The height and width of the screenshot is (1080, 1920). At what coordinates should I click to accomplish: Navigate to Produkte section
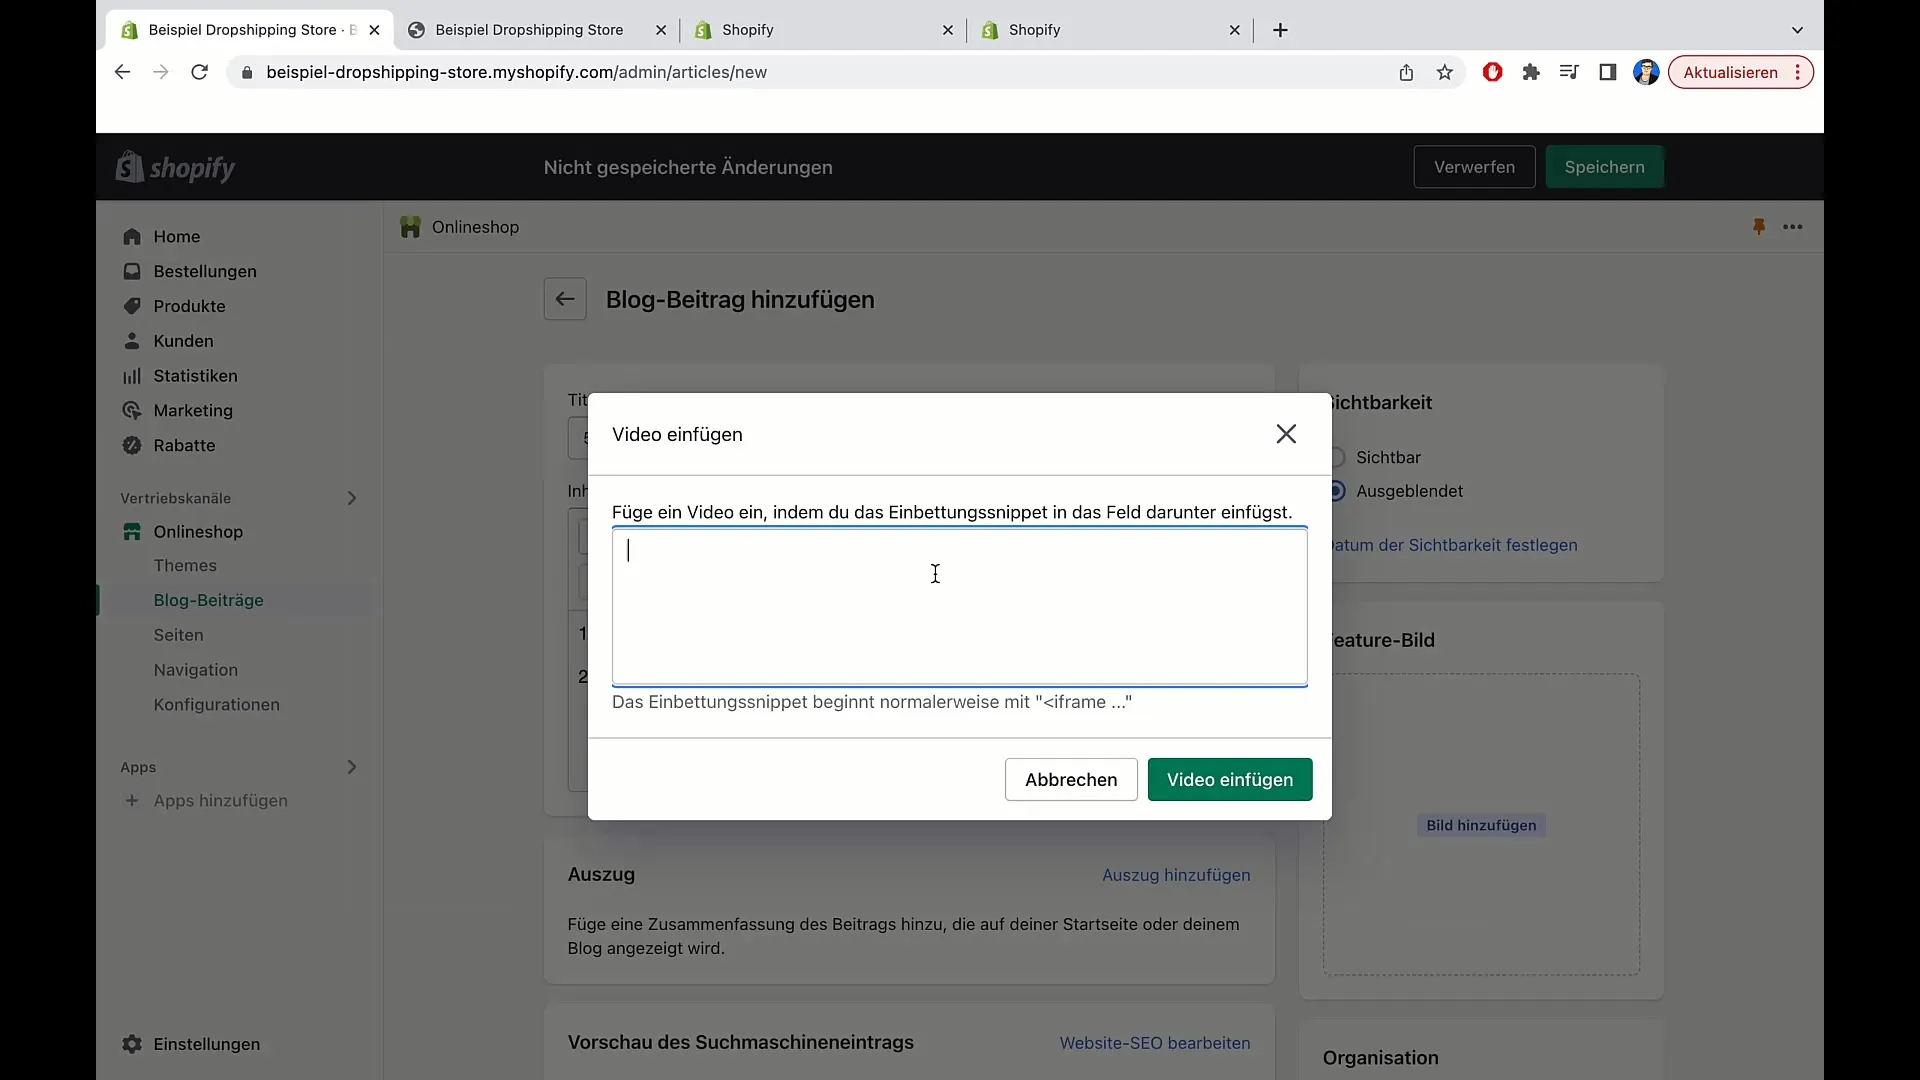[x=190, y=305]
